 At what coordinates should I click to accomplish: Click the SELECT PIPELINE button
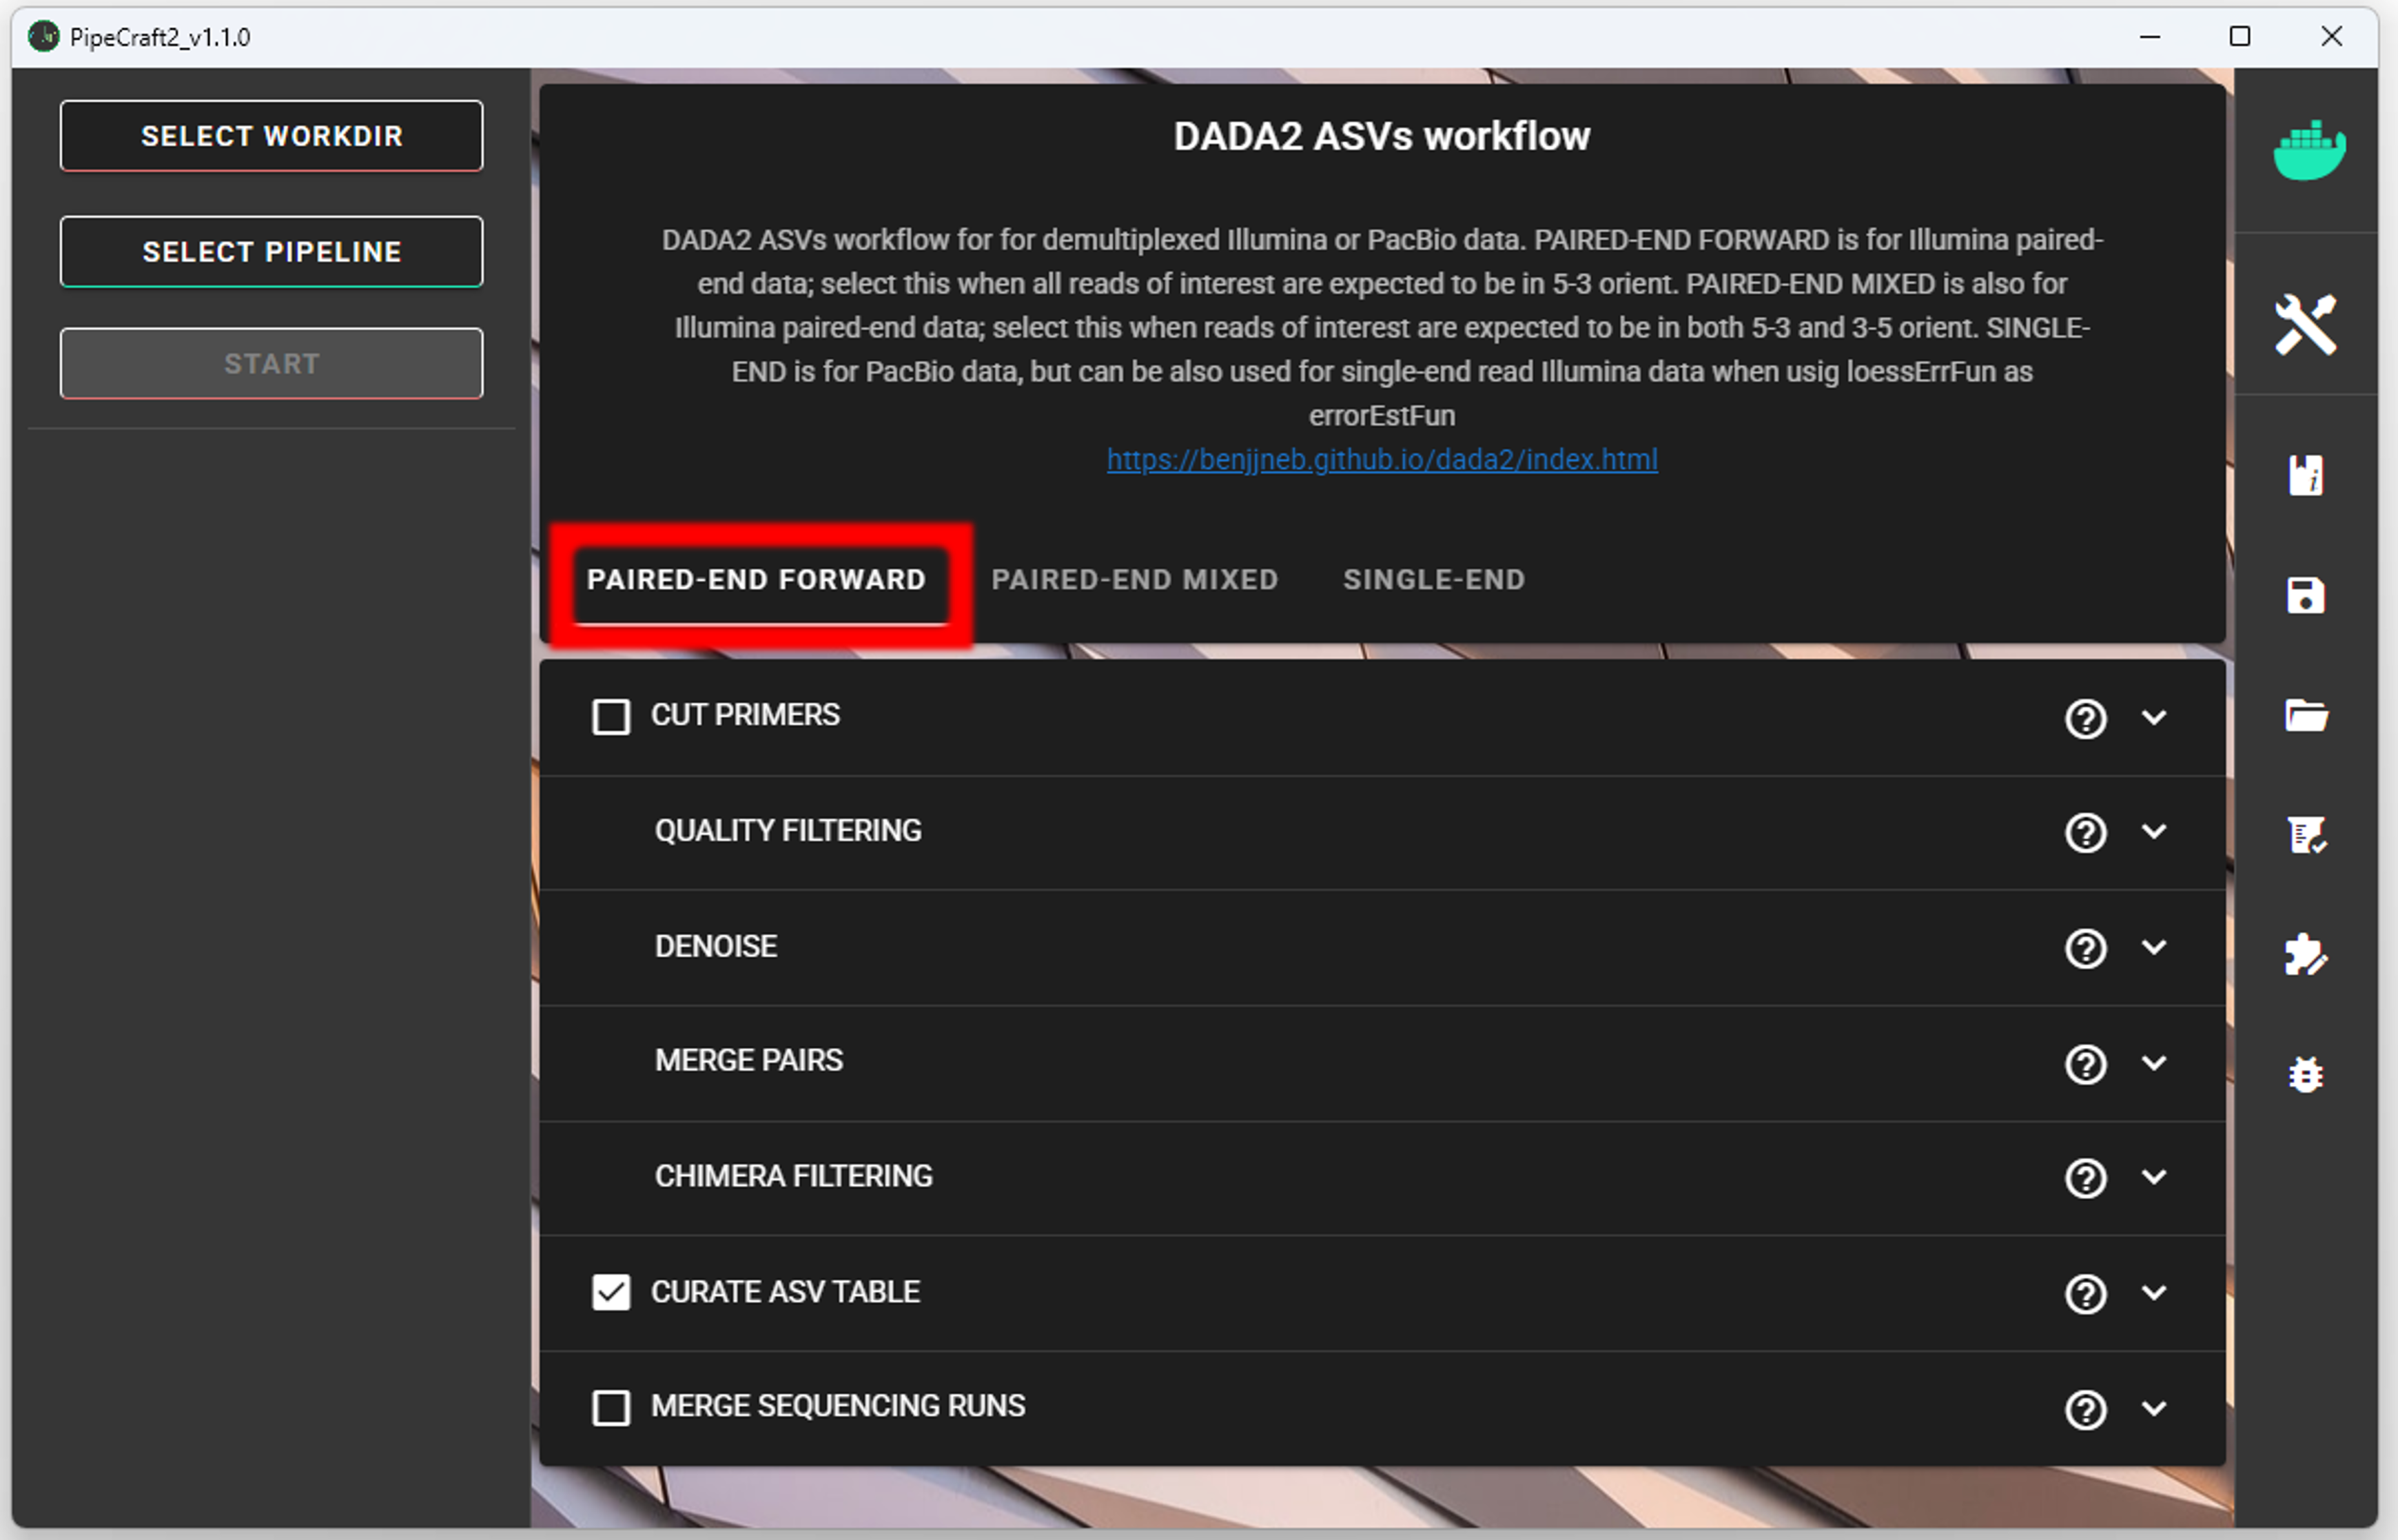271,252
